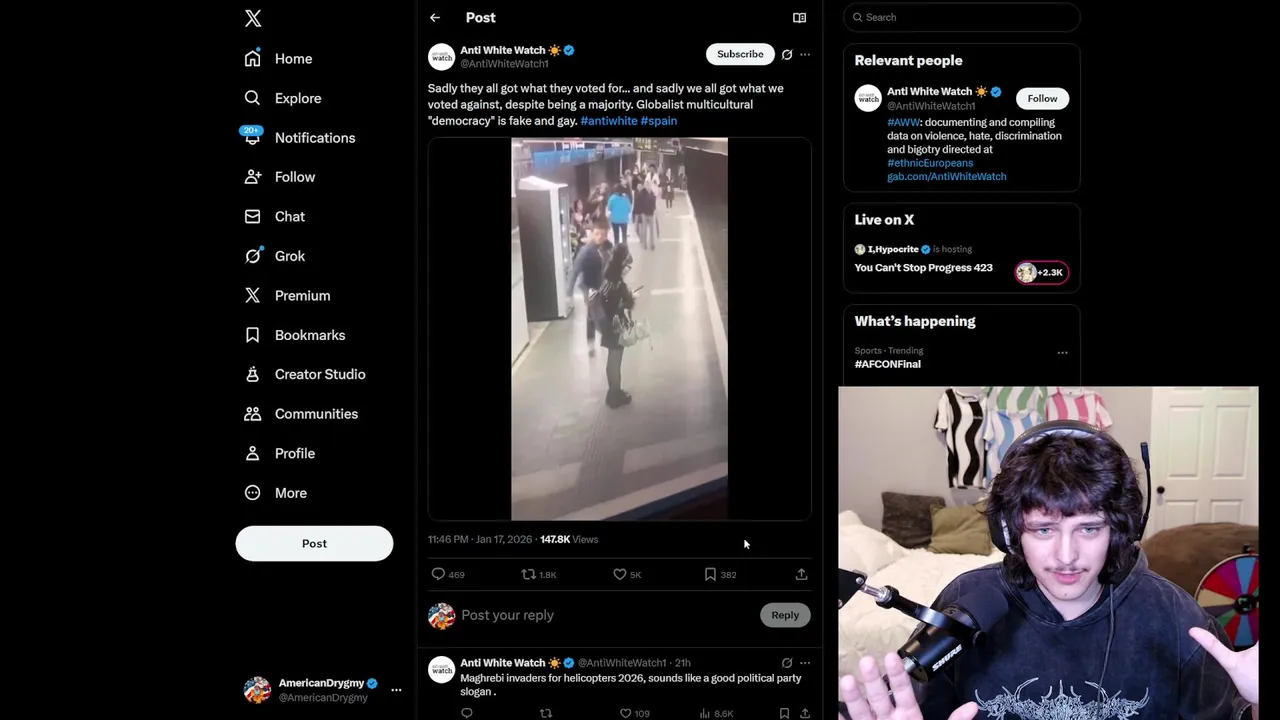Click the Search input field

point(962,17)
